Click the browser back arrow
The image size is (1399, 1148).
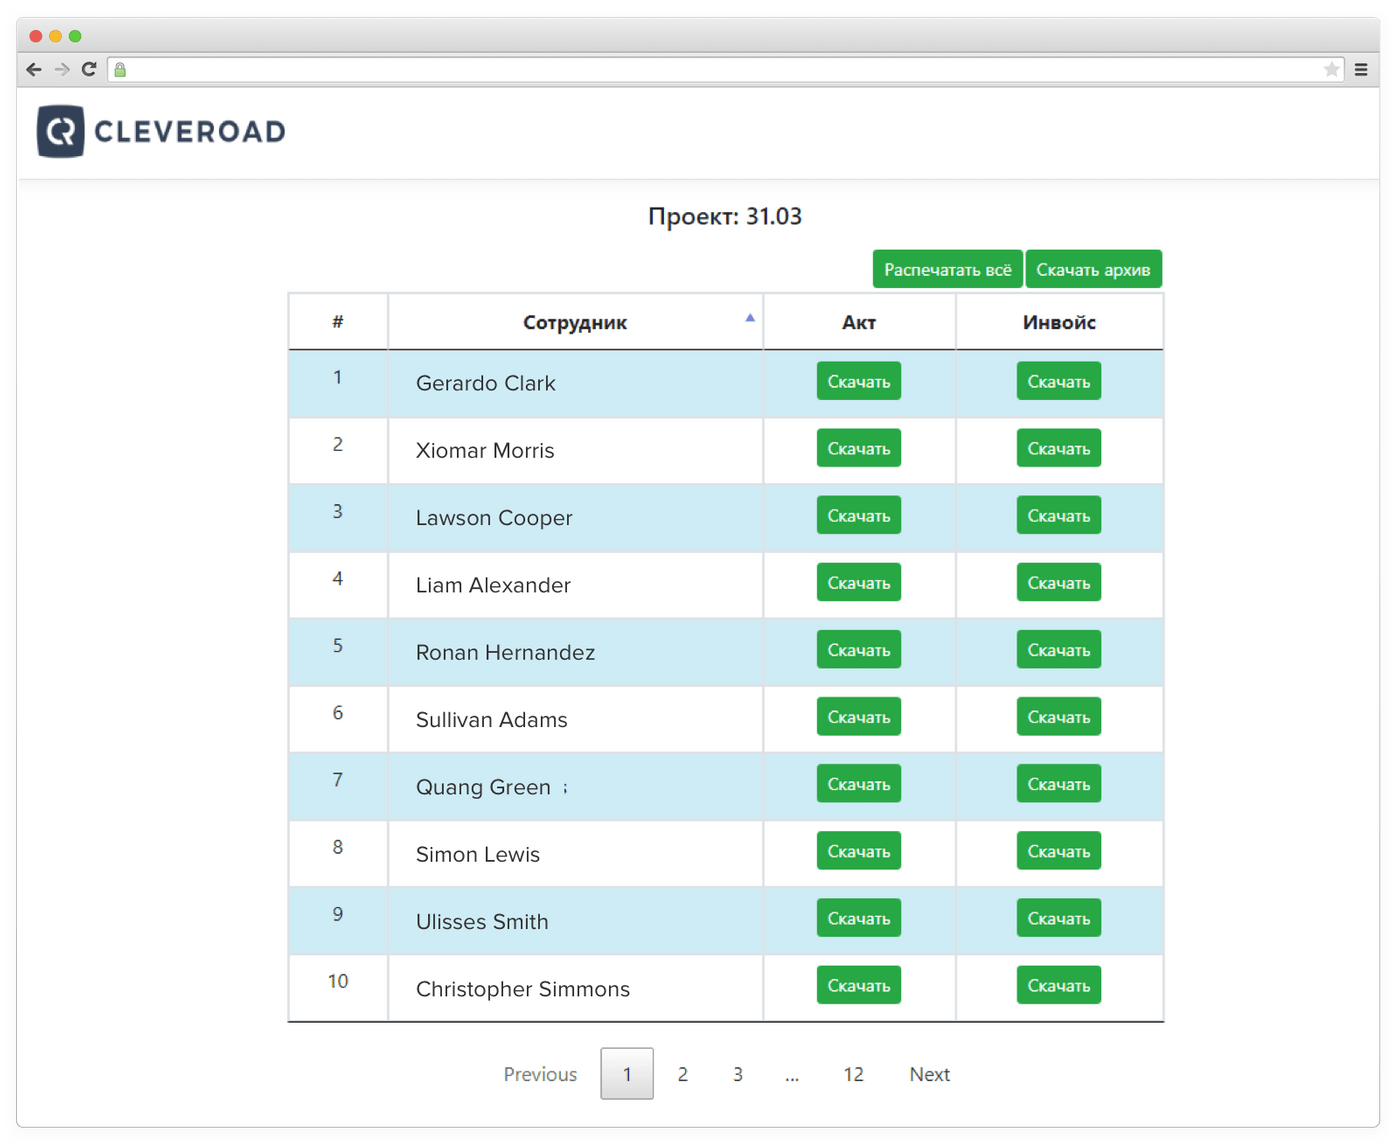[x=34, y=69]
